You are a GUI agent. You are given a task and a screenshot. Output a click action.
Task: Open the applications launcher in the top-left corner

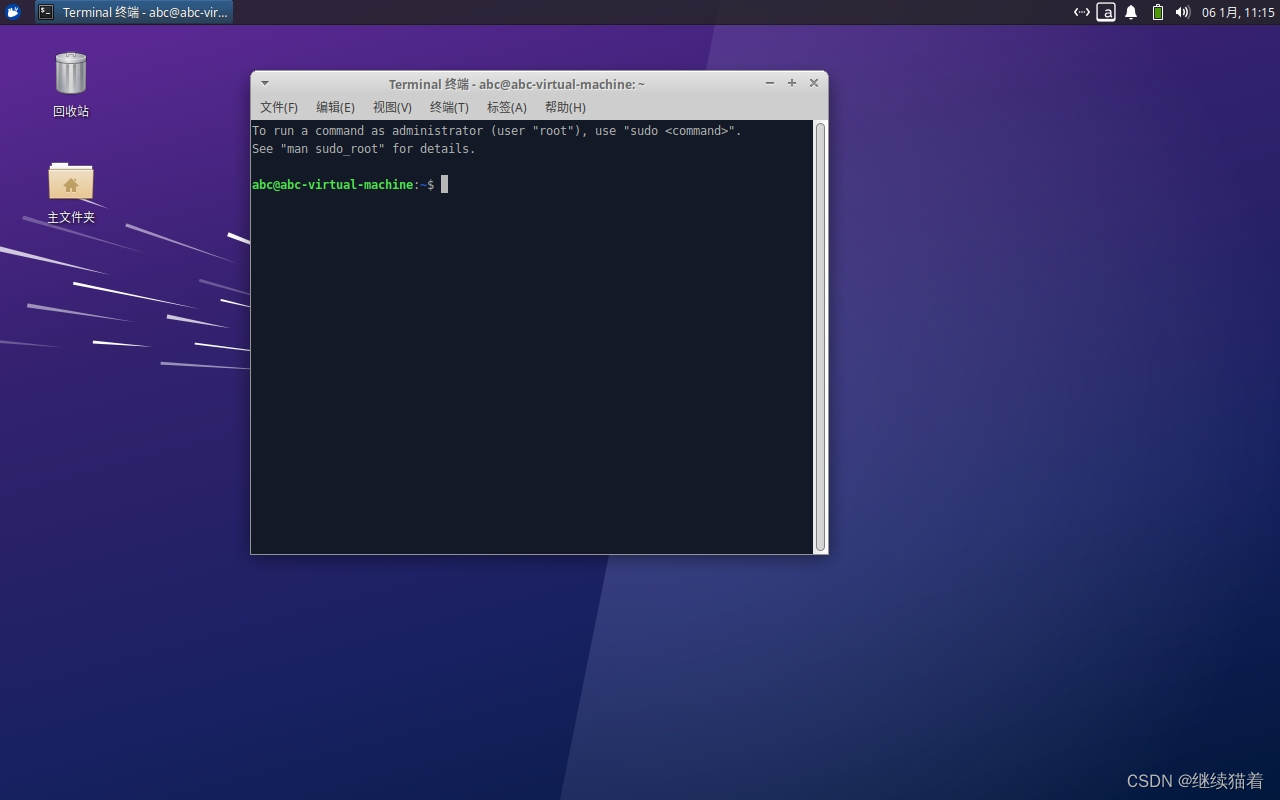coord(11,12)
